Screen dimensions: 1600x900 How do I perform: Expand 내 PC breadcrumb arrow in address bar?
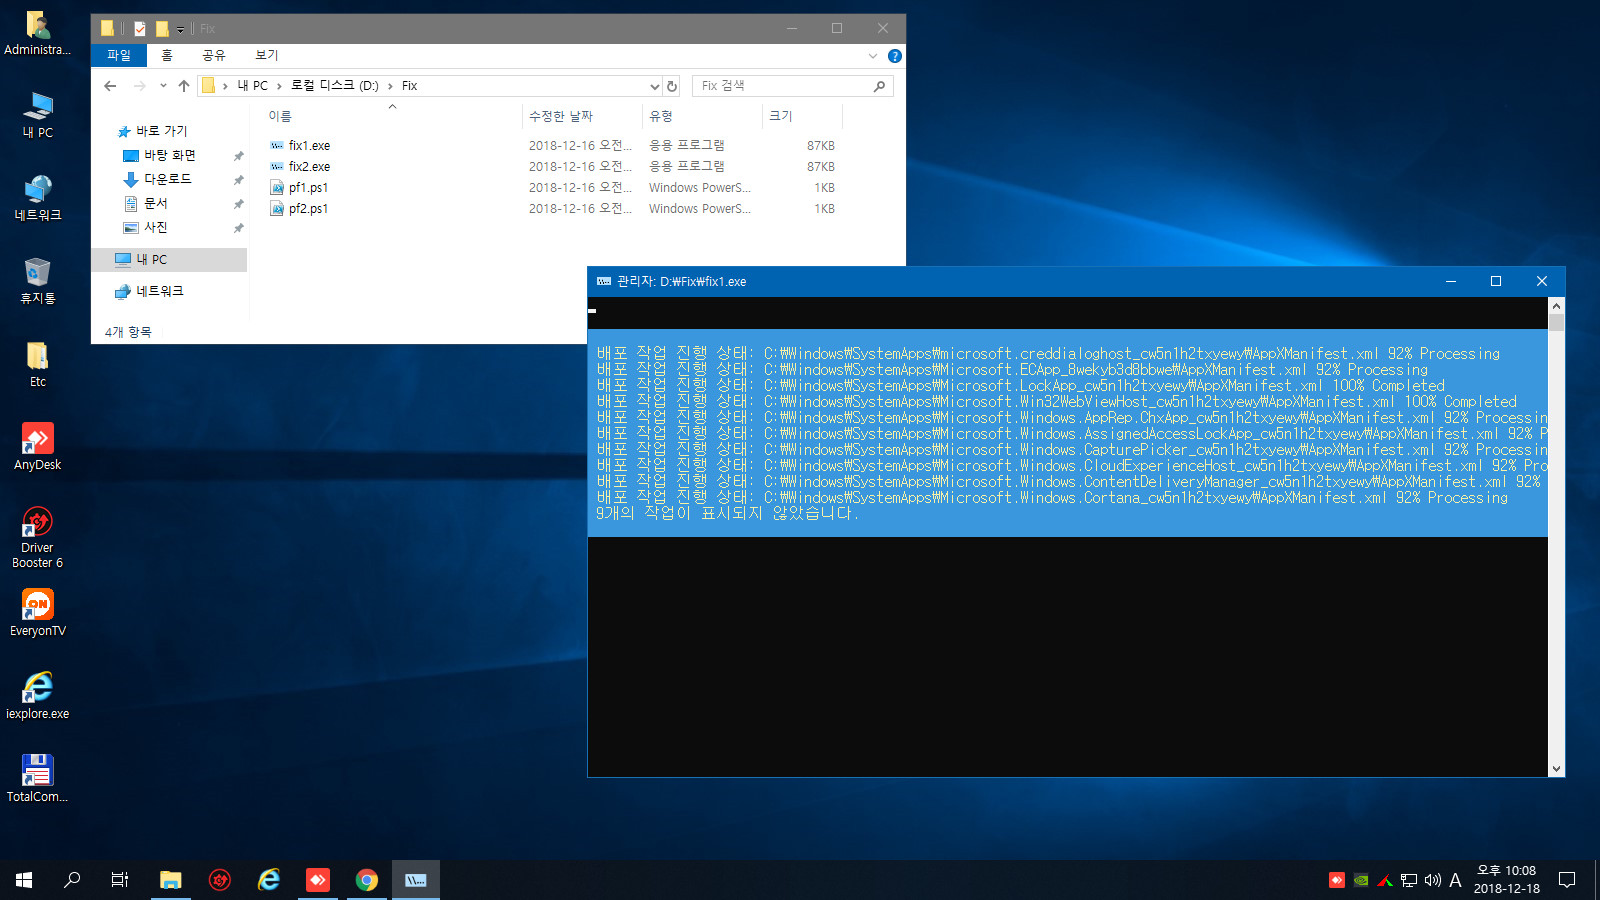(x=279, y=86)
